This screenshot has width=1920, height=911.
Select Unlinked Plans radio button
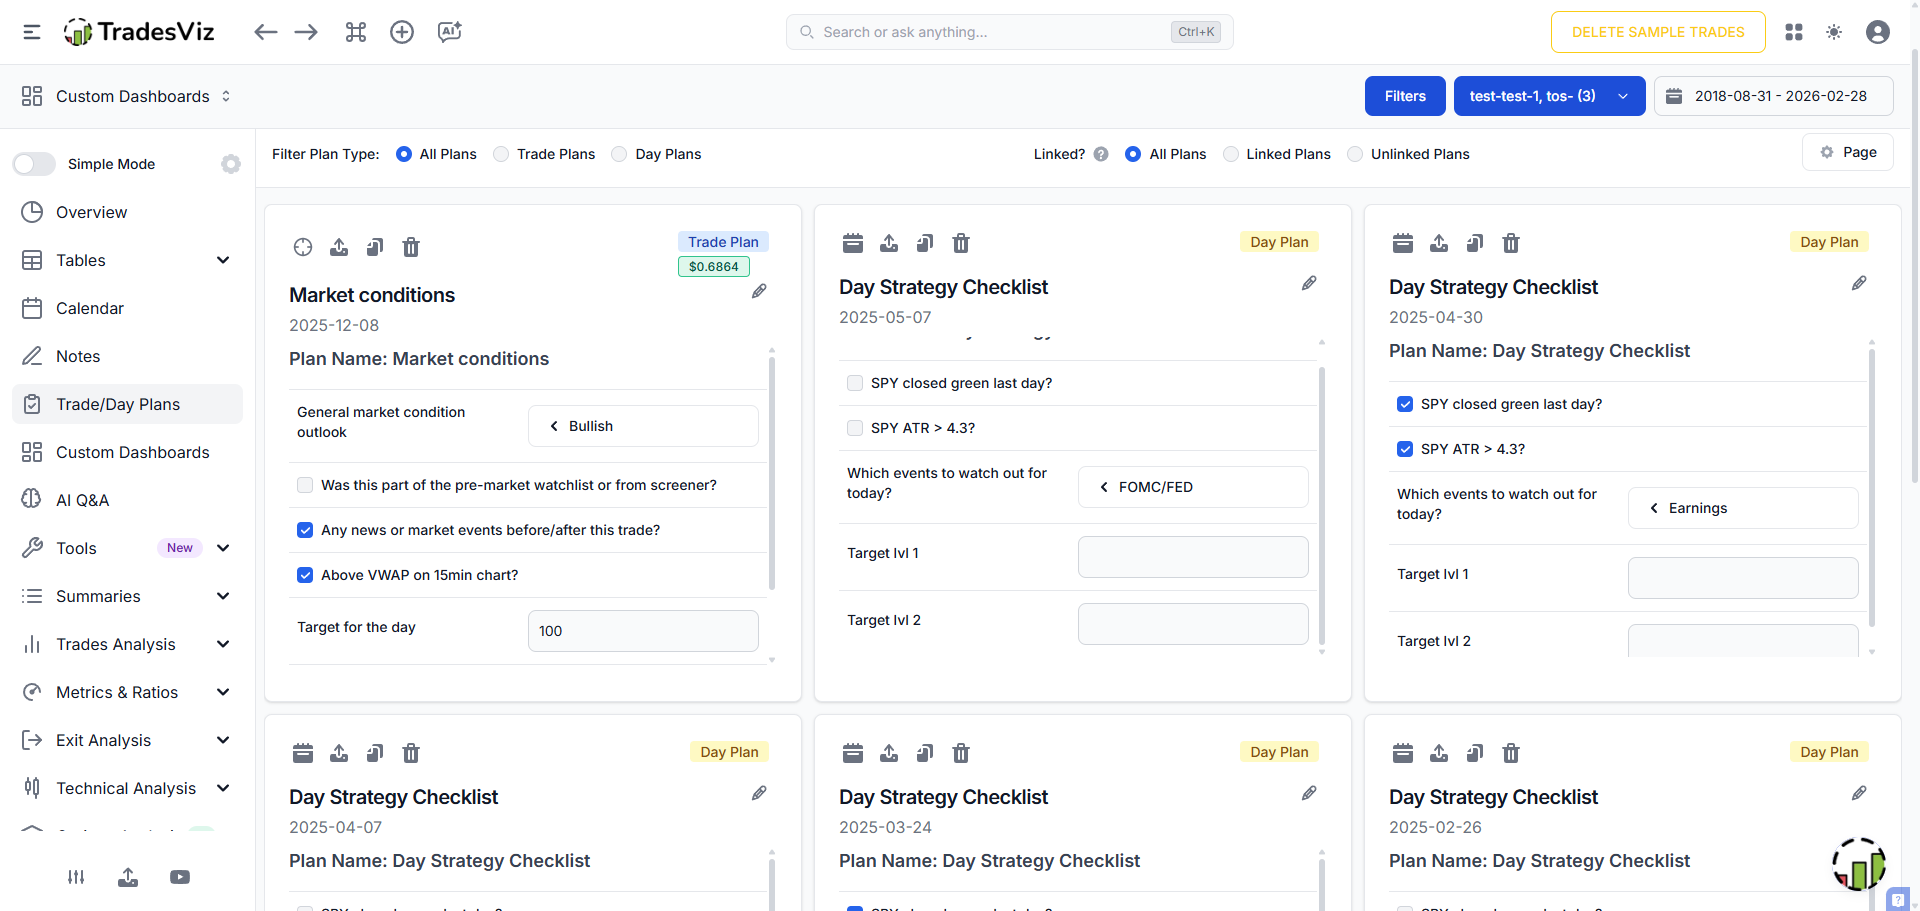[1355, 154]
